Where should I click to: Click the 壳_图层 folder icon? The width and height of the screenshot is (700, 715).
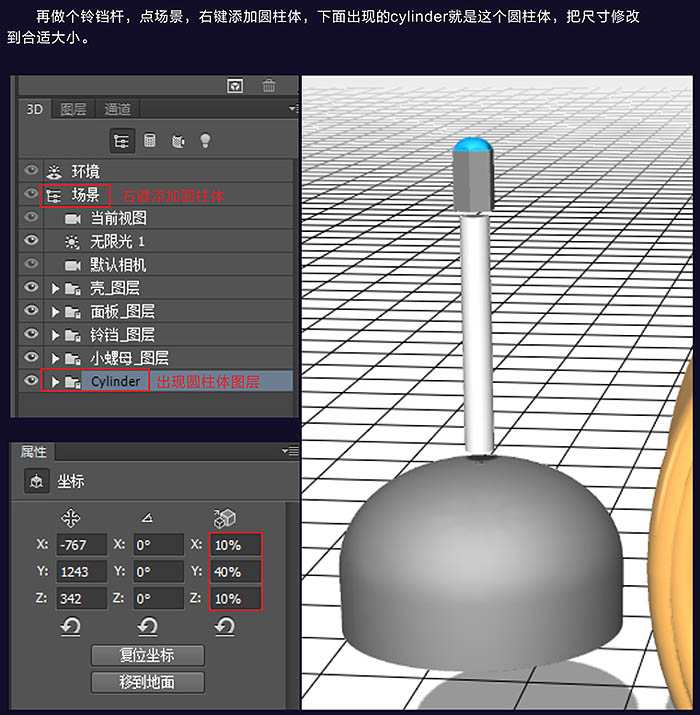click(73, 289)
